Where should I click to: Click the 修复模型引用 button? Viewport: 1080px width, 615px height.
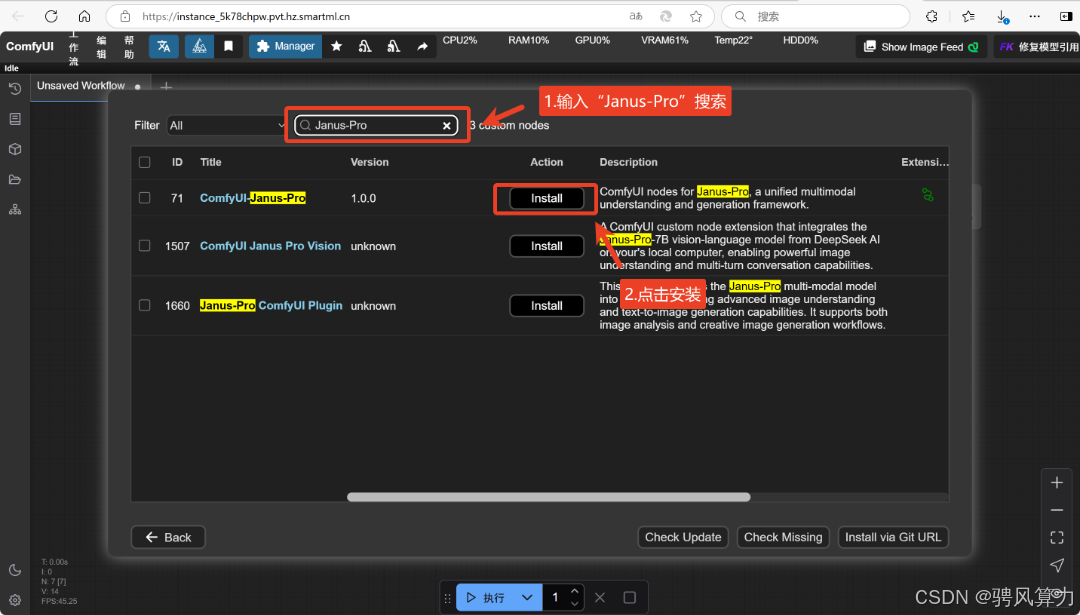point(1037,47)
